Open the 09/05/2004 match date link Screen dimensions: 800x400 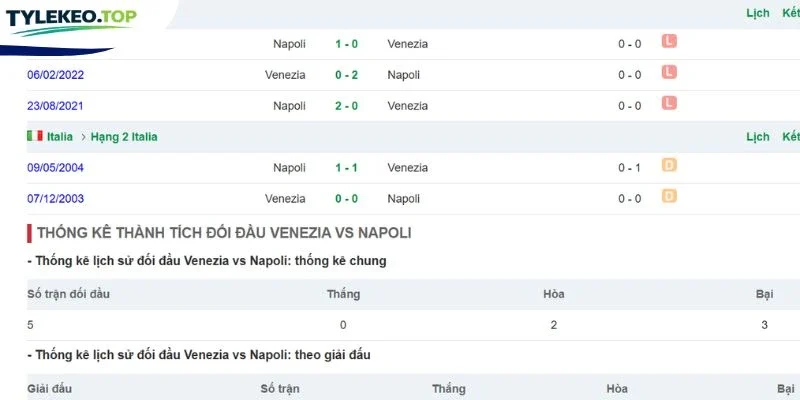(56, 168)
